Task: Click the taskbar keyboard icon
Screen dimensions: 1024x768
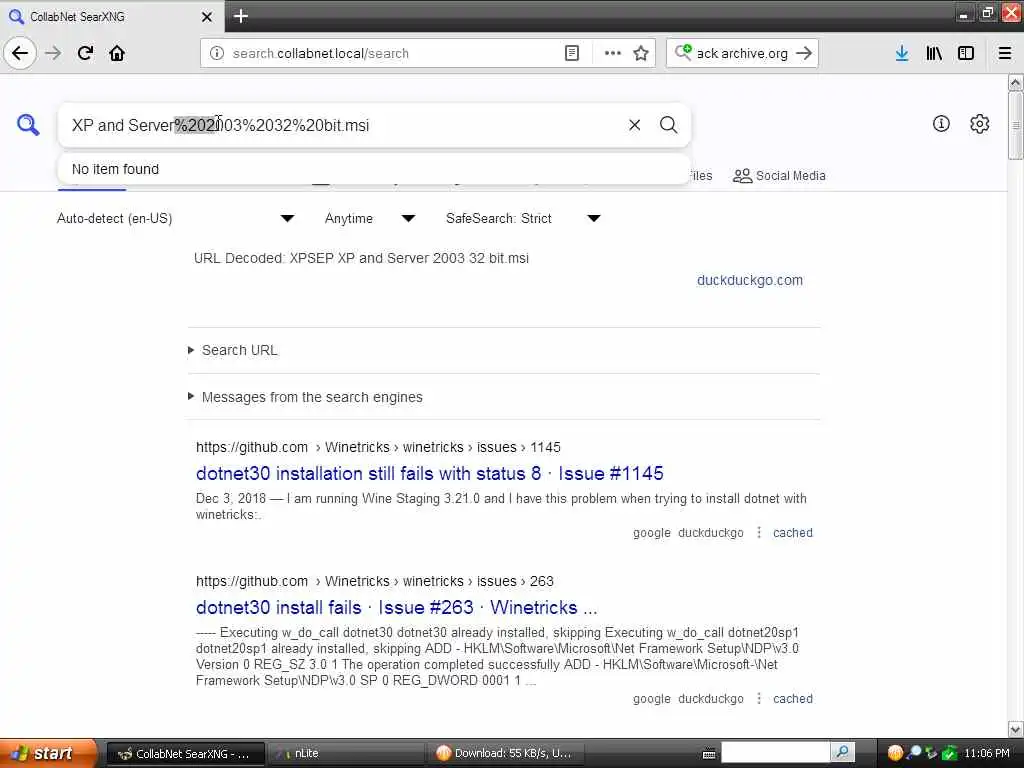Action: [x=709, y=754]
